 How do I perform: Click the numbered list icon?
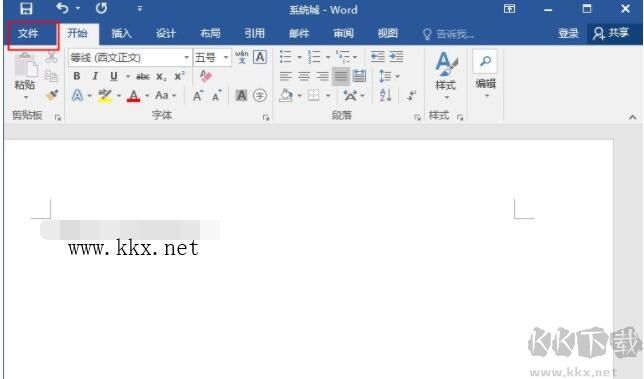point(314,57)
